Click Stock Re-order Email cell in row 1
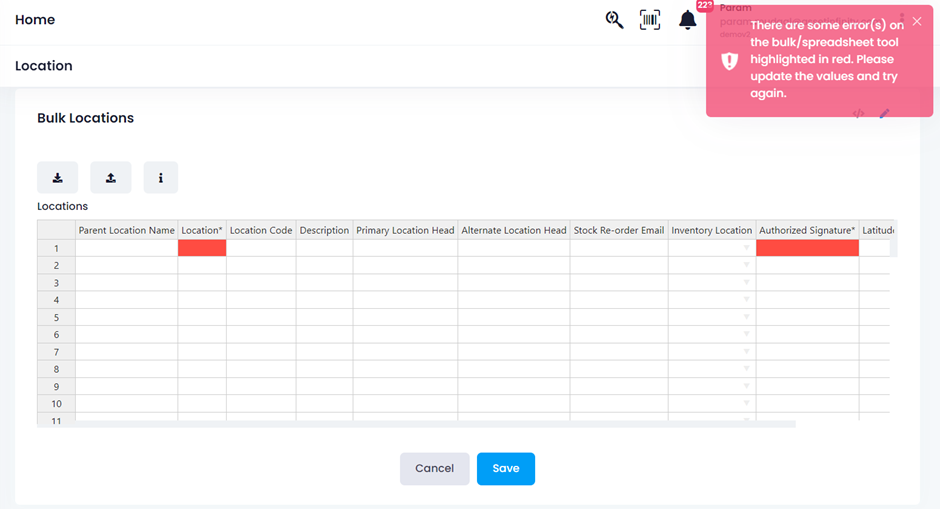The image size is (940, 509). click(619, 248)
